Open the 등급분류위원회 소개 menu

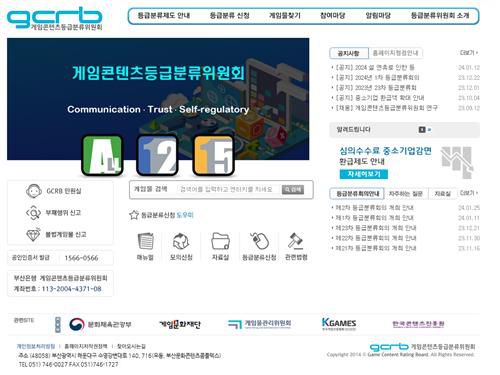pyautogui.click(x=440, y=15)
